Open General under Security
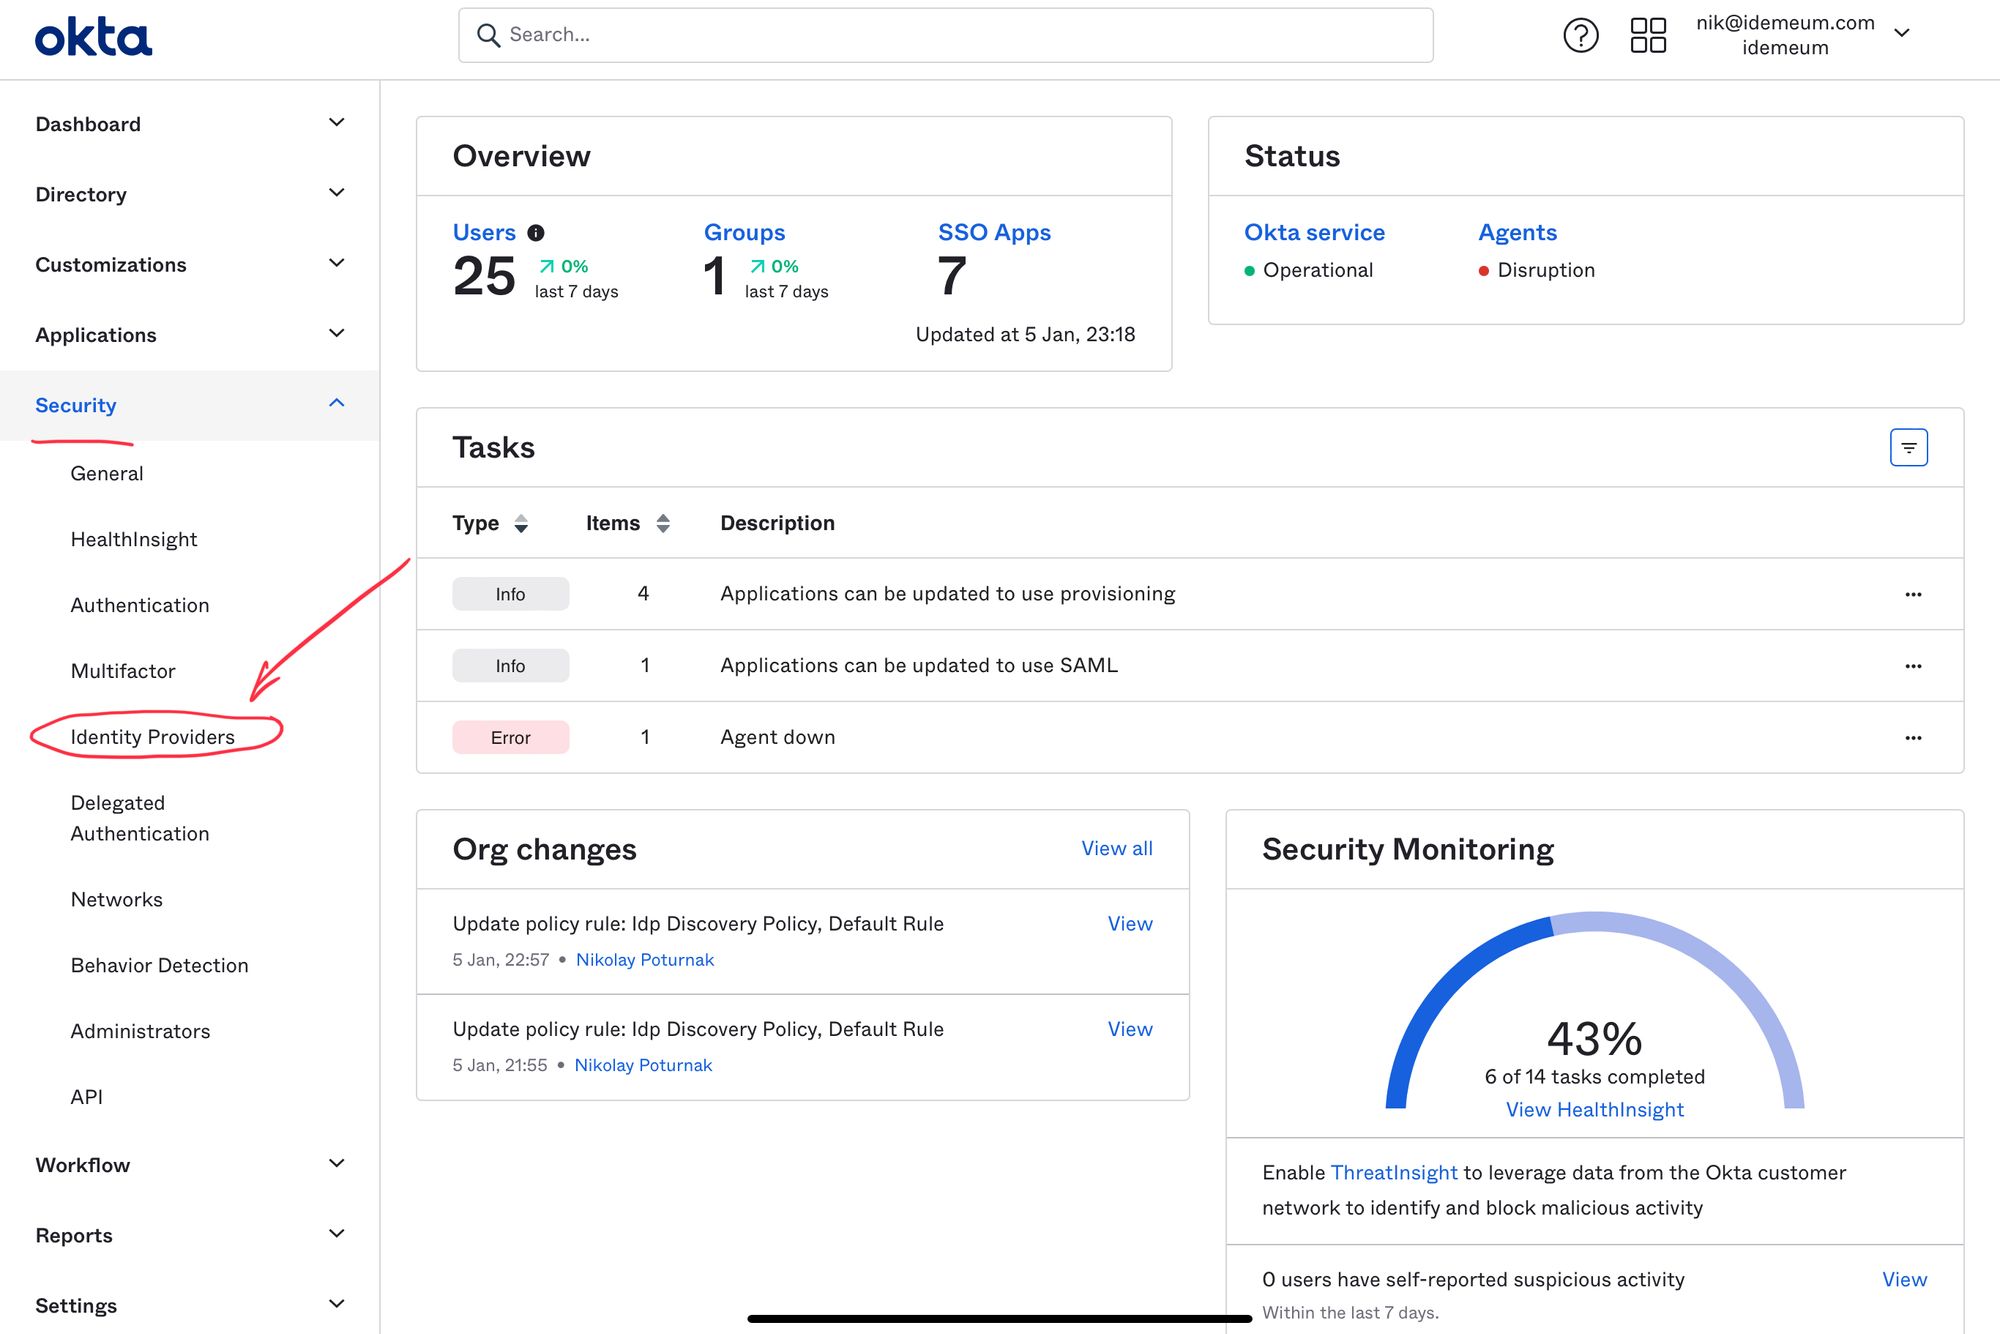 107,474
